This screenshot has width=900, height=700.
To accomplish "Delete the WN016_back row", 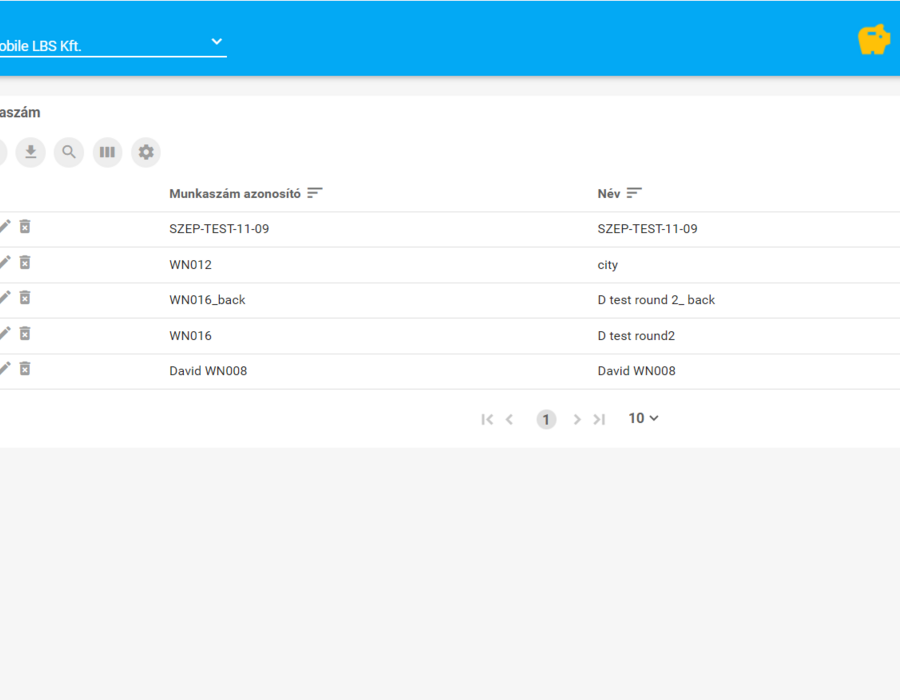I will pyautogui.click(x=25, y=297).
